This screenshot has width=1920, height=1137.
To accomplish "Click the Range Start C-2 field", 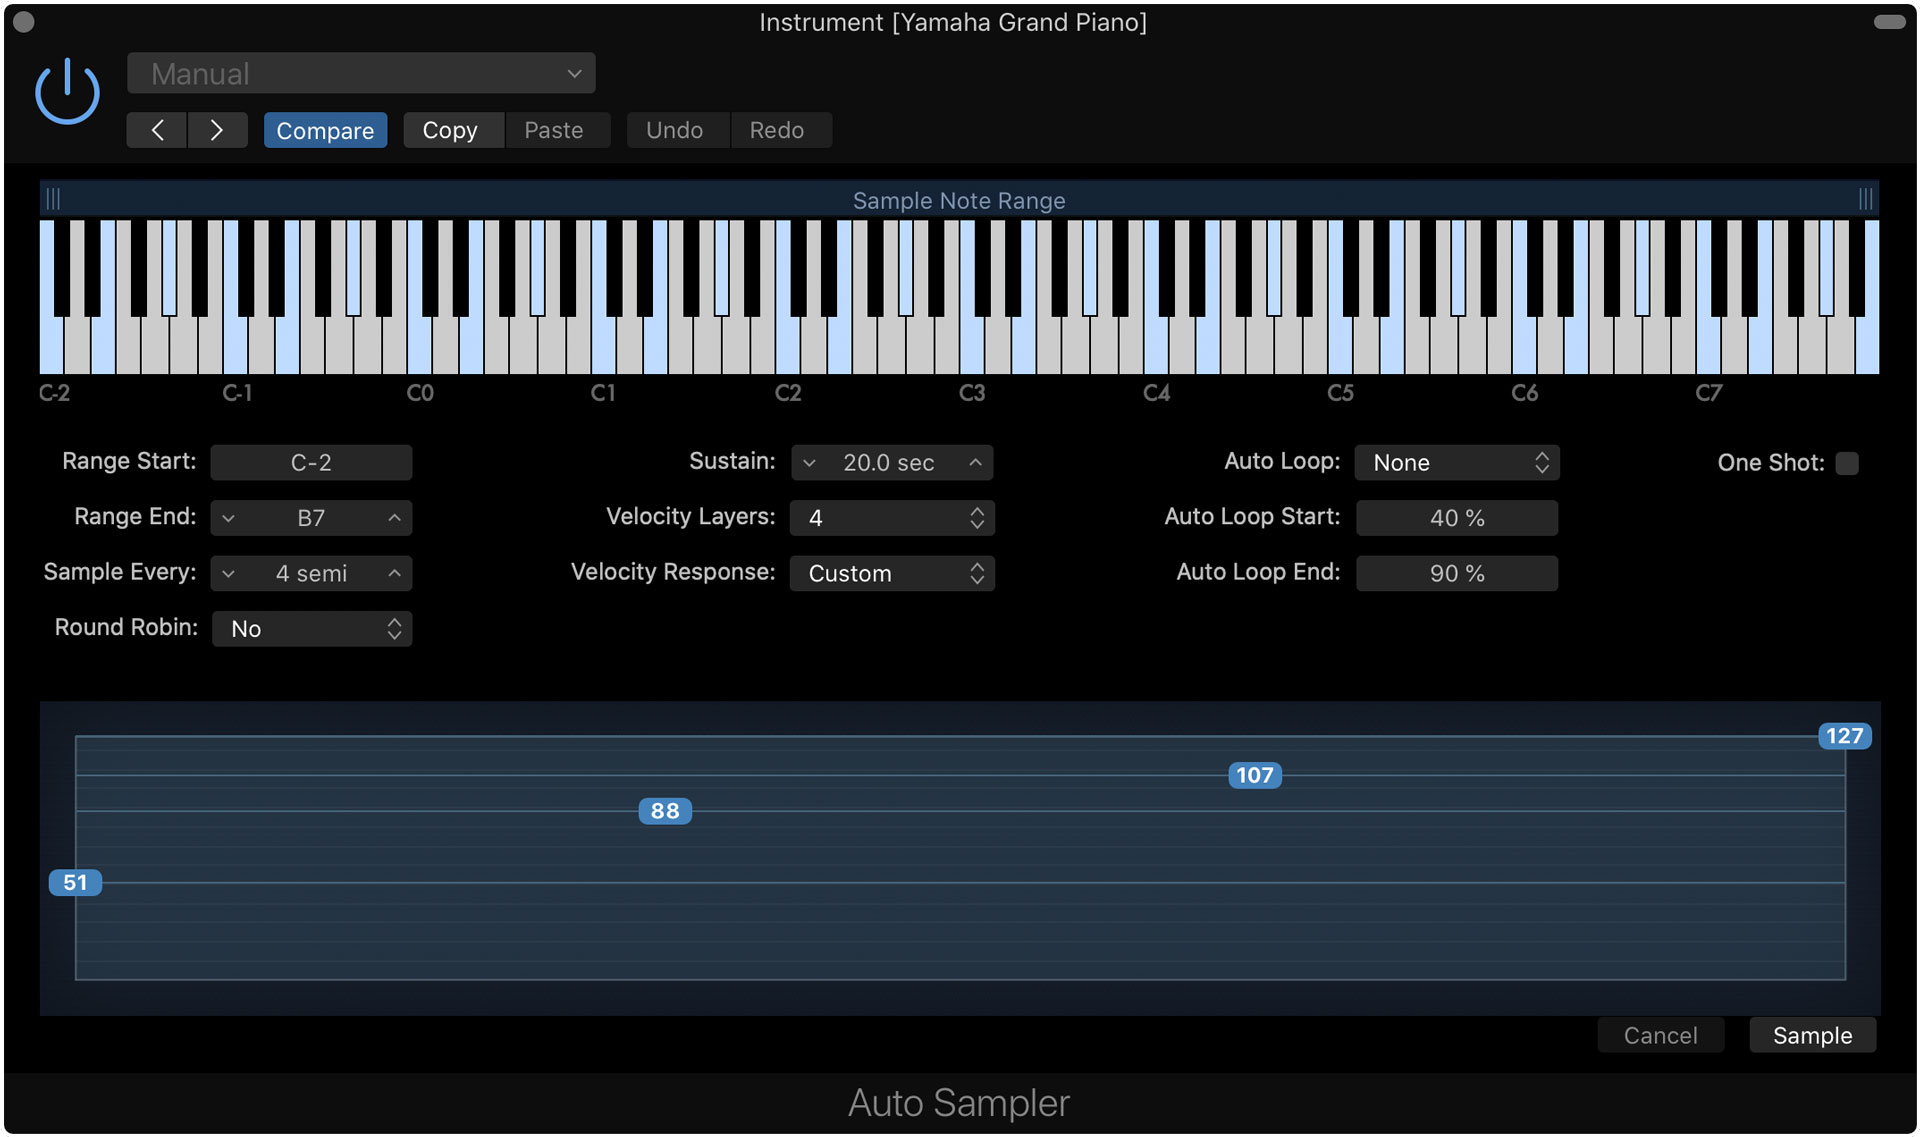I will [x=311, y=462].
